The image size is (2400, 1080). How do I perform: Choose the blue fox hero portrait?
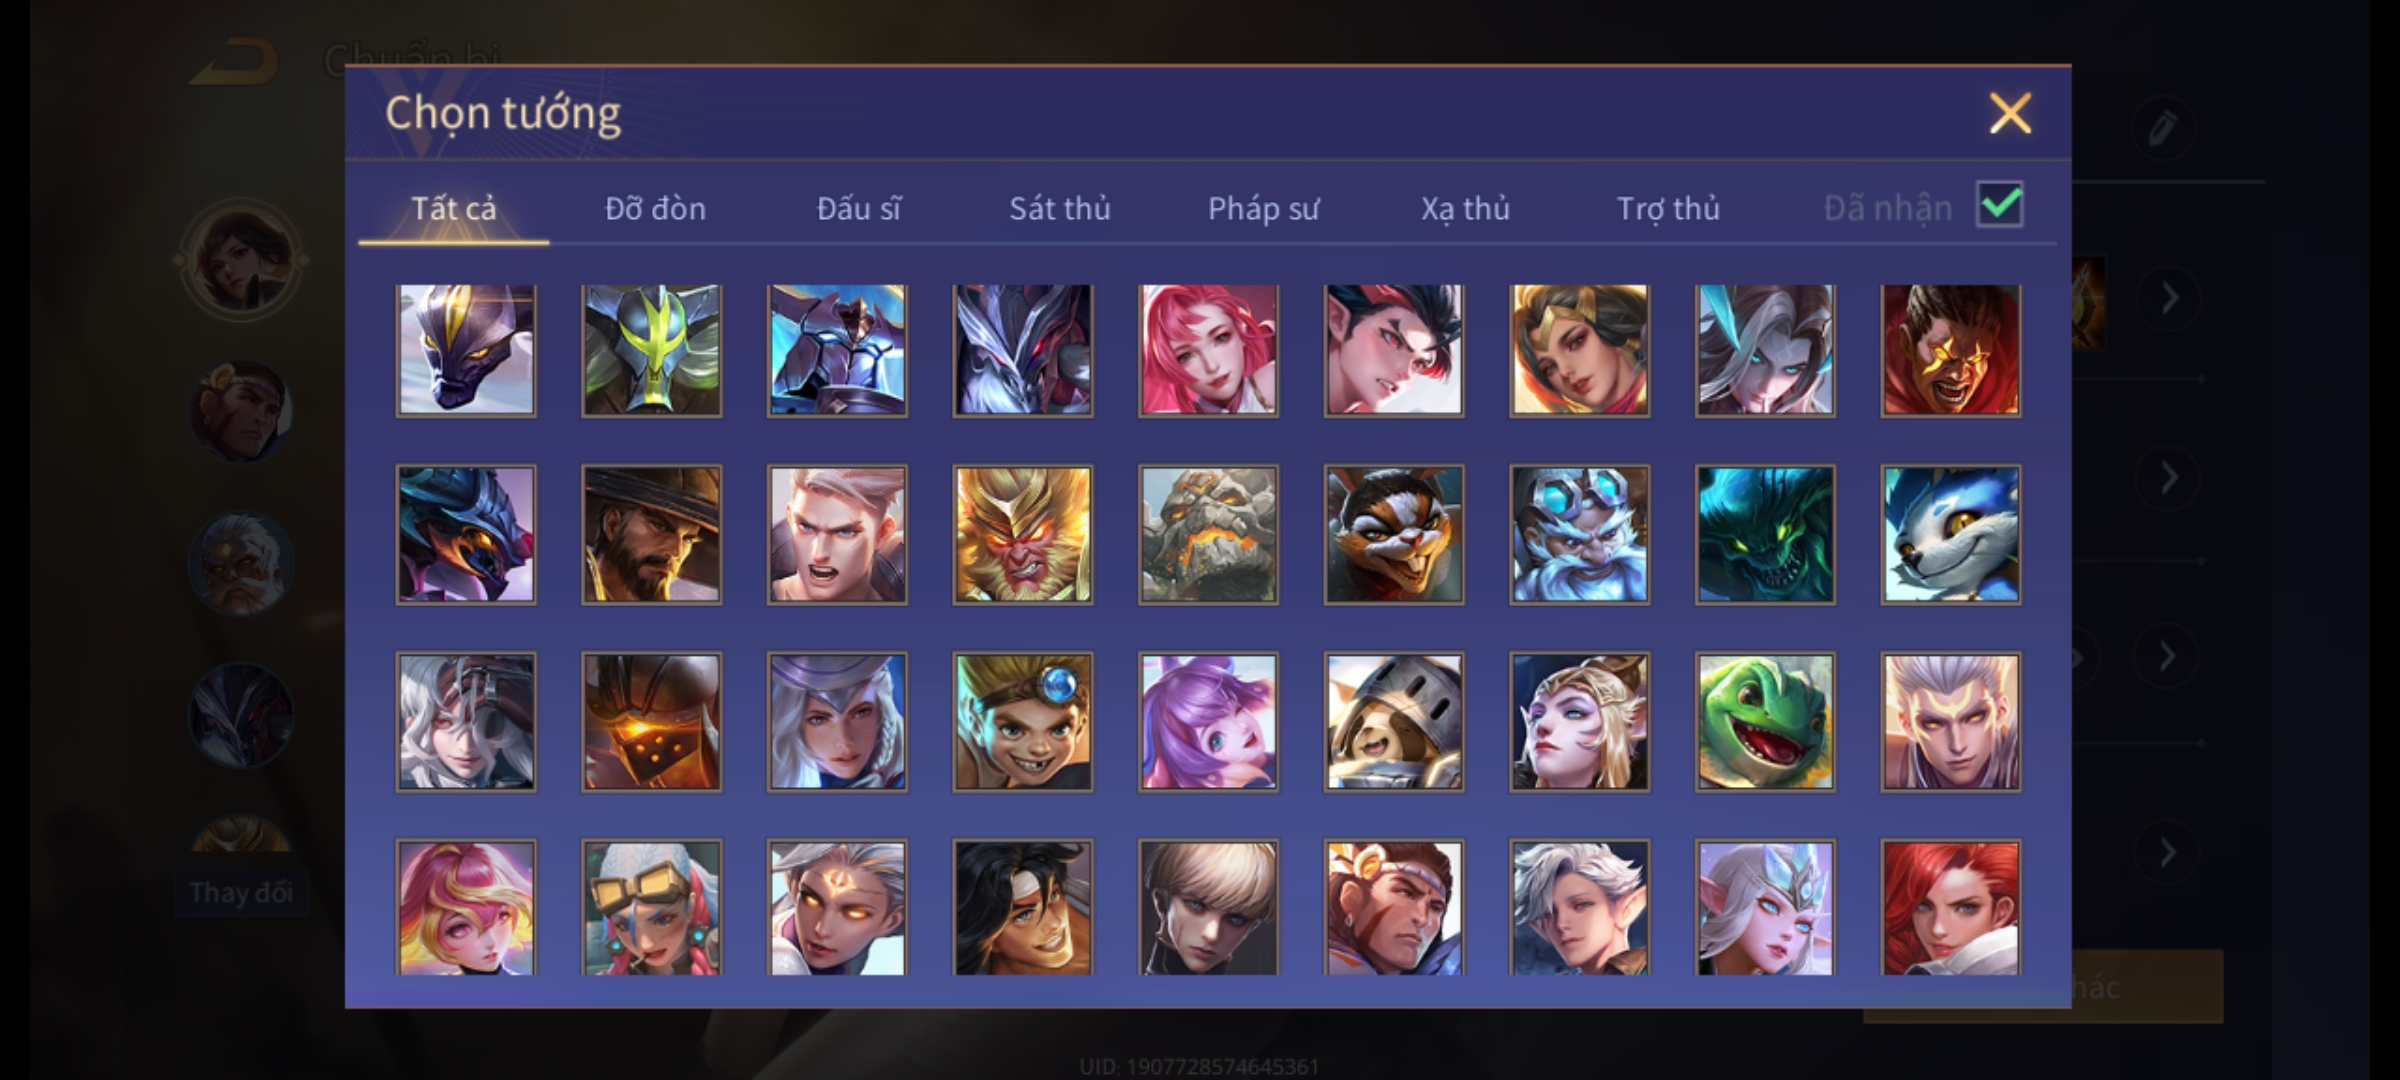coord(1951,535)
